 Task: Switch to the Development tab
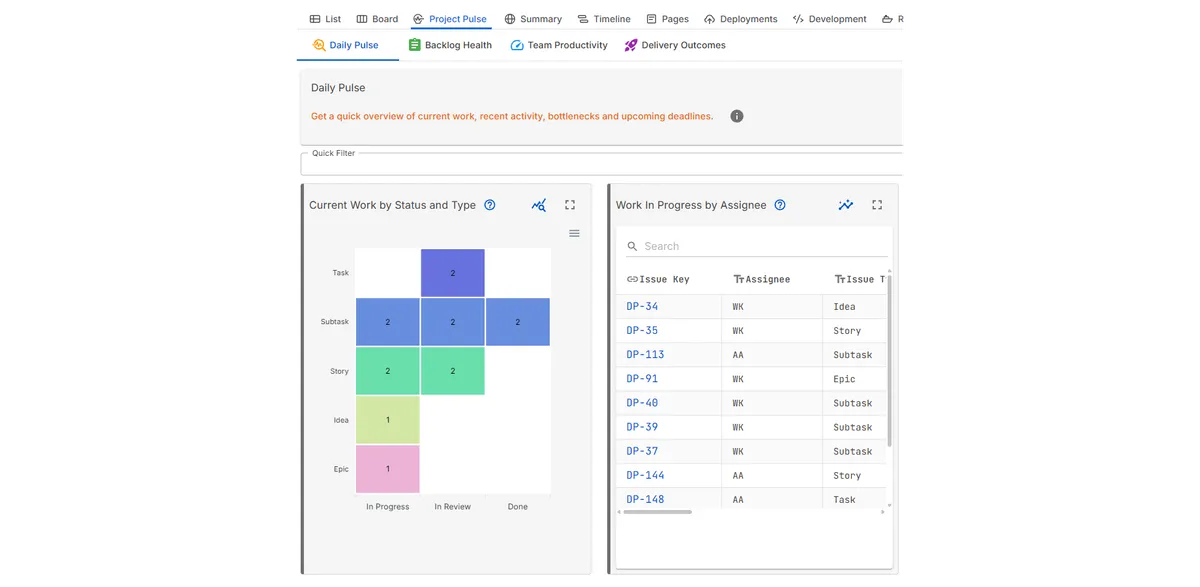click(829, 19)
